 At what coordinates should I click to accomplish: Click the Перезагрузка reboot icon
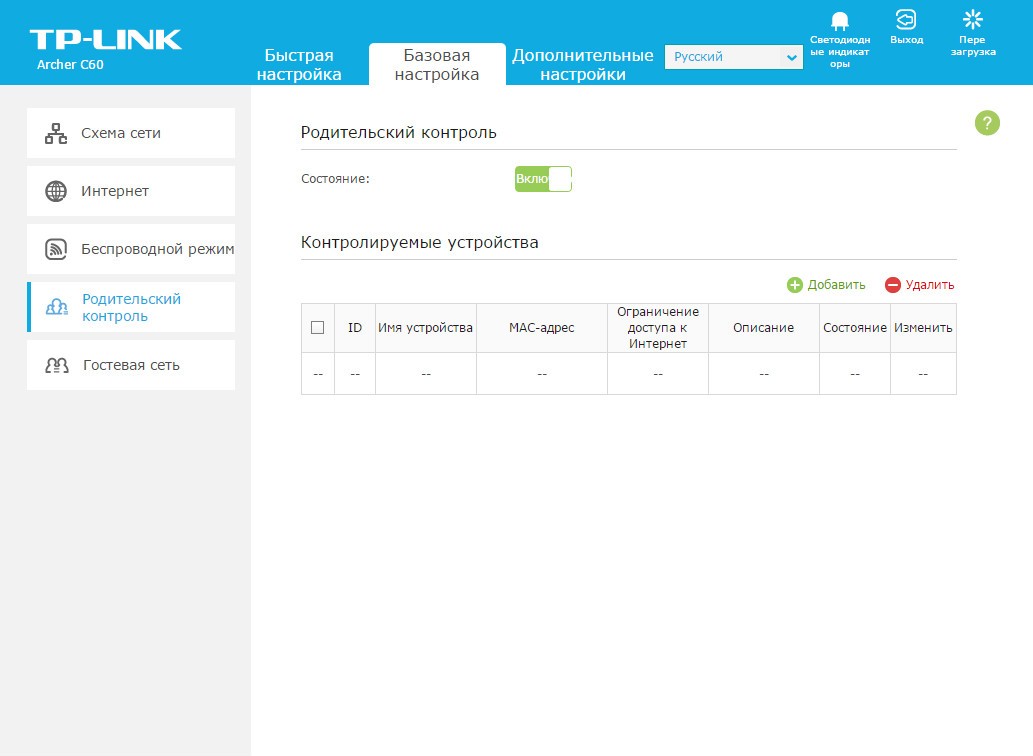pos(972,20)
